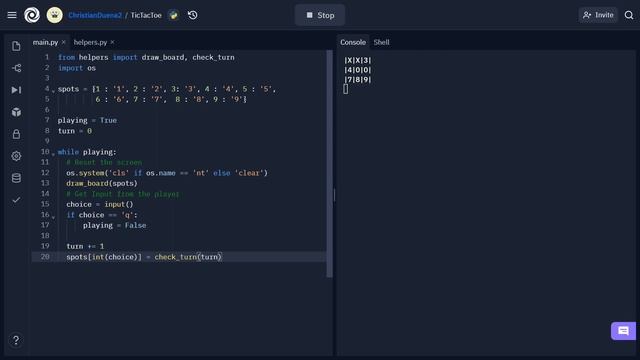The width and height of the screenshot is (640, 360).
Task: Click the '|4|O|O|' console row
Action: pyautogui.click(x=358, y=70)
